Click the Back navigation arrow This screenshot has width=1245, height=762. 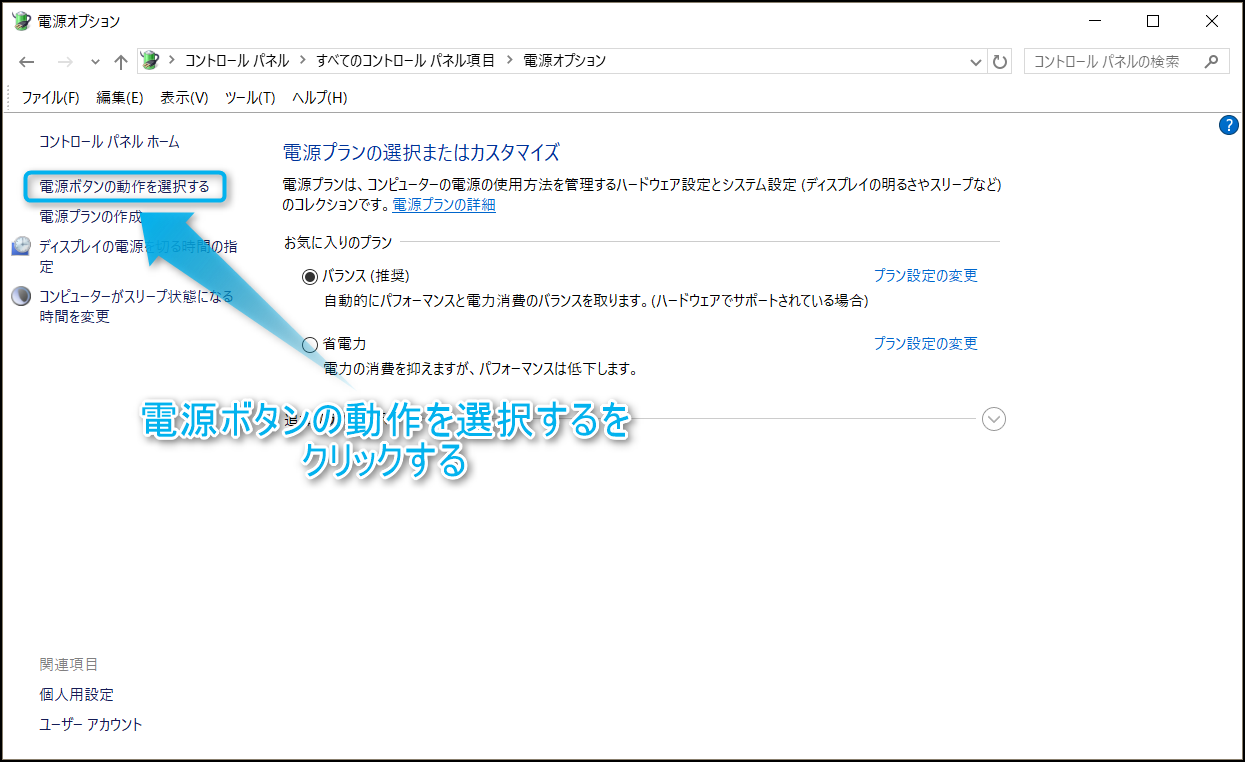click(27, 61)
